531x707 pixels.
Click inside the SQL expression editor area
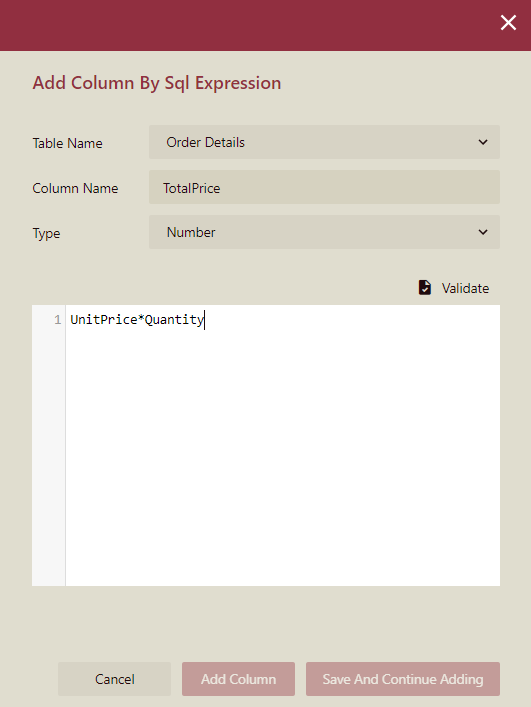[x=283, y=445]
